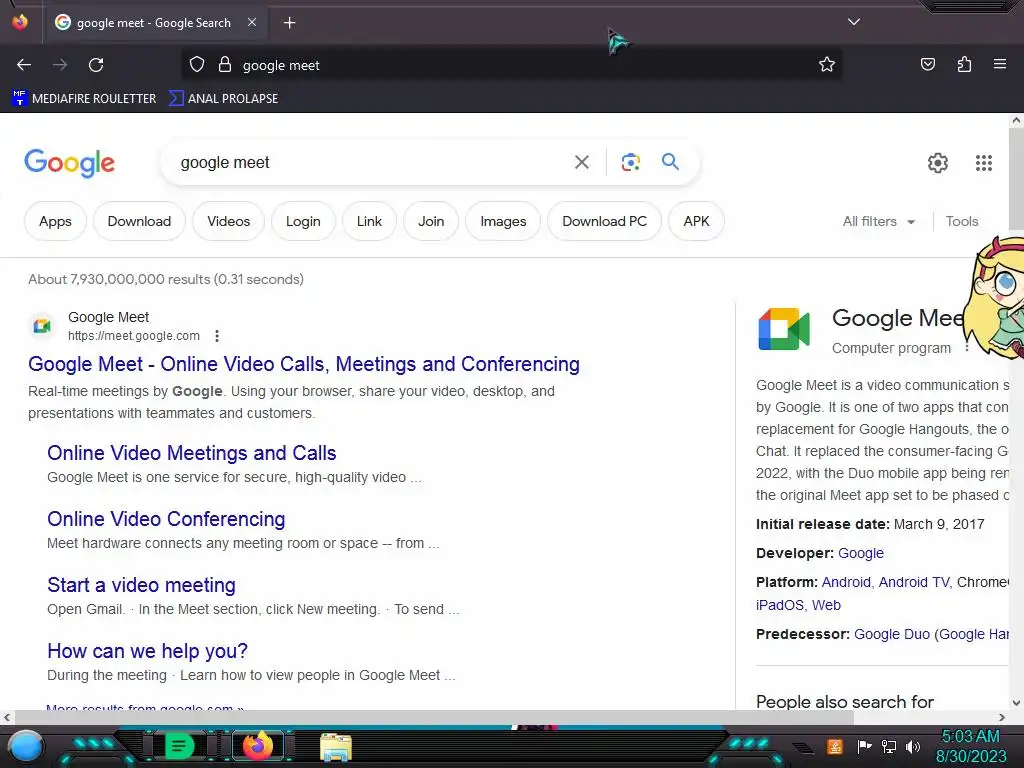Open Start a video meeting link
Viewport: 1024px width, 768px height.
(x=141, y=584)
